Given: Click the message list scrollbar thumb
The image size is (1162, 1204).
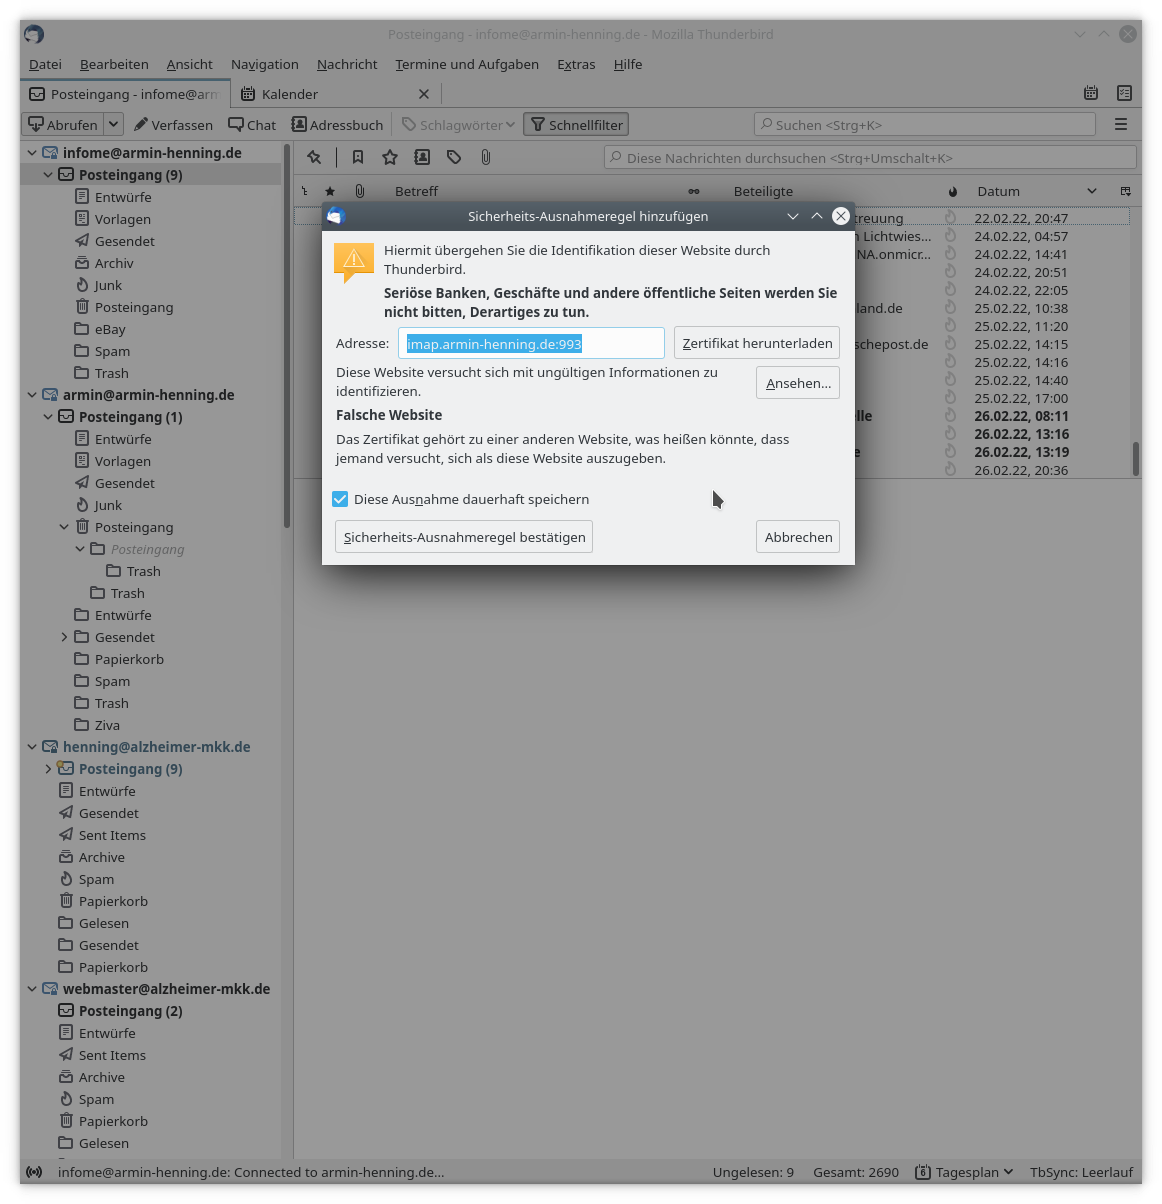Looking at the screenshot, I should click(x=1136, y=459).
